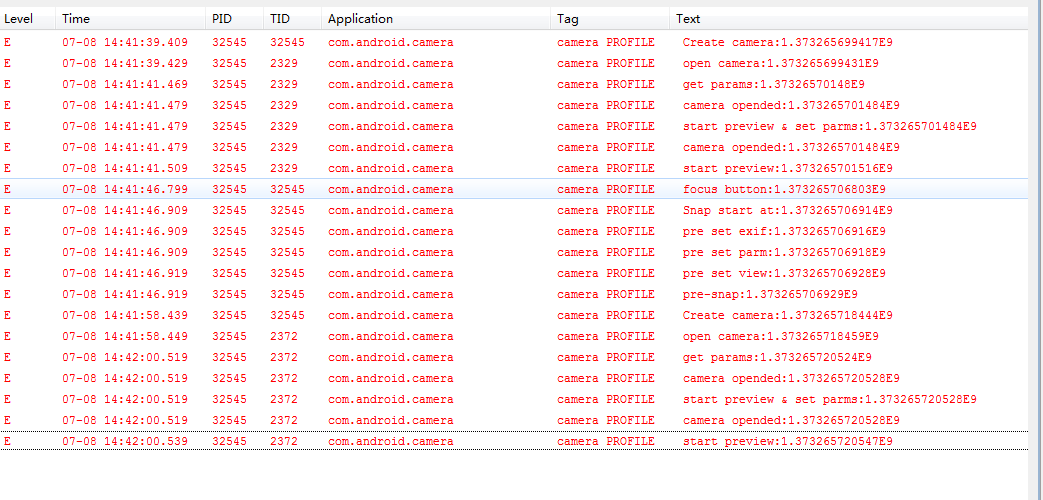Click the timestamp 07-08 14:41:41.469
Screen dimensions: 1043x500
pos(125,84)
